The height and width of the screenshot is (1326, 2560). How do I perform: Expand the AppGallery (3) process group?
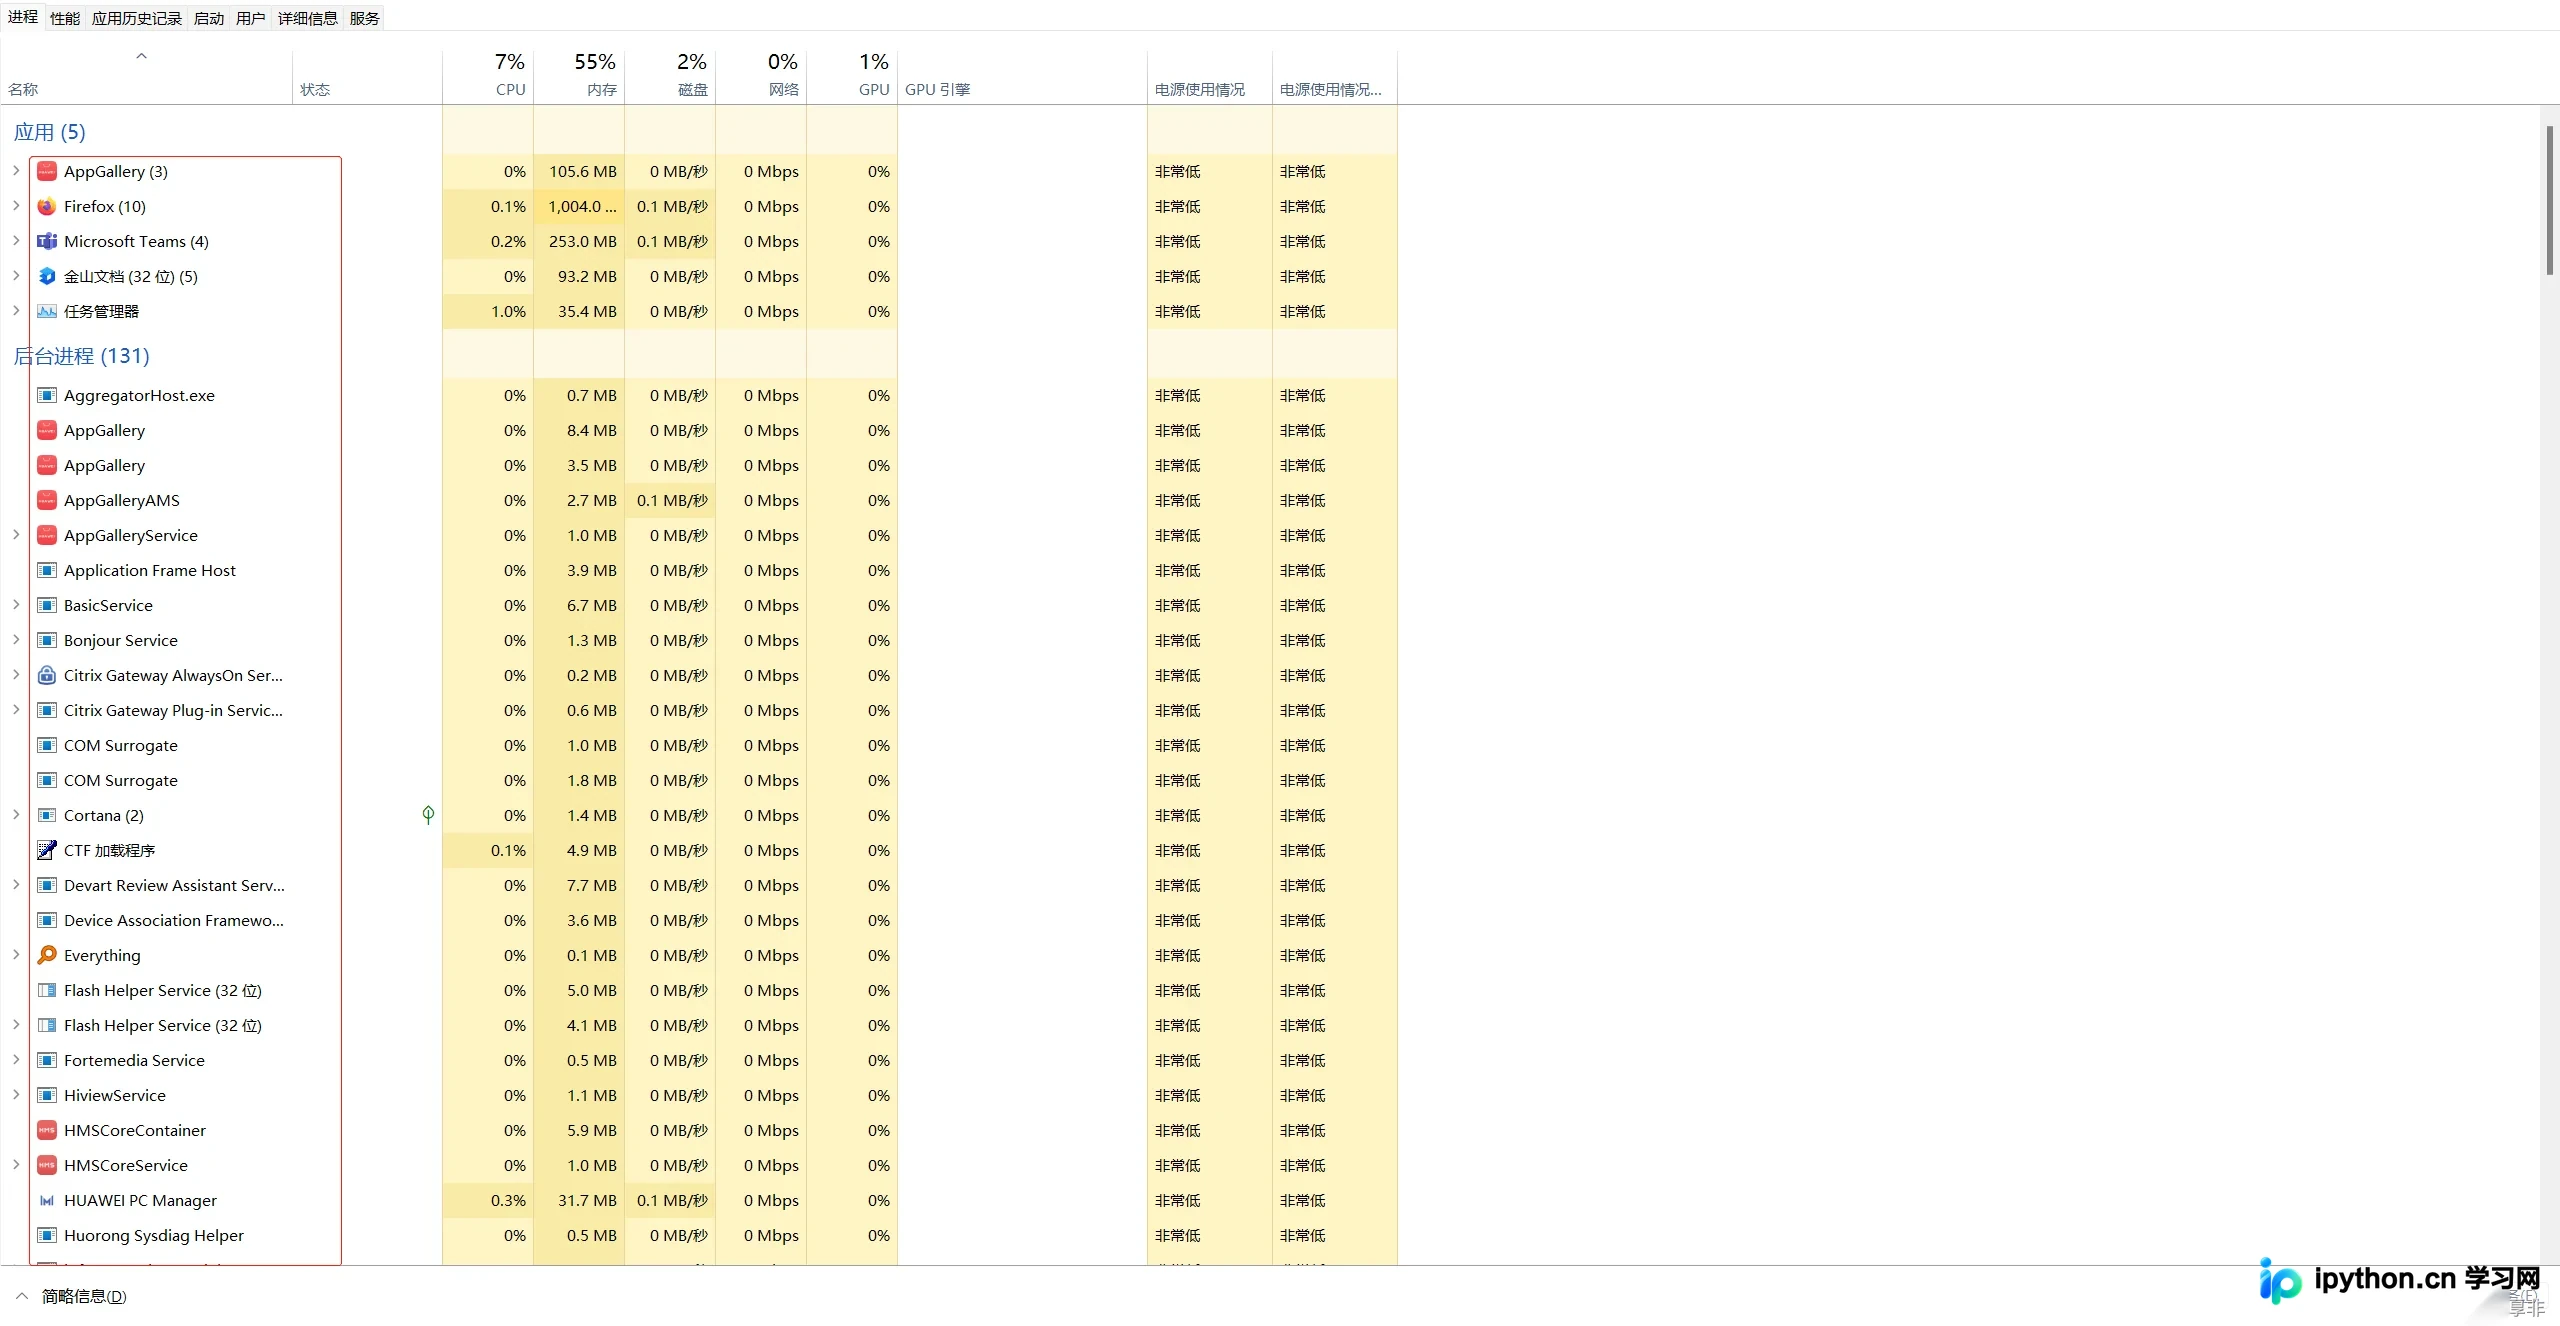click(16, 171)
